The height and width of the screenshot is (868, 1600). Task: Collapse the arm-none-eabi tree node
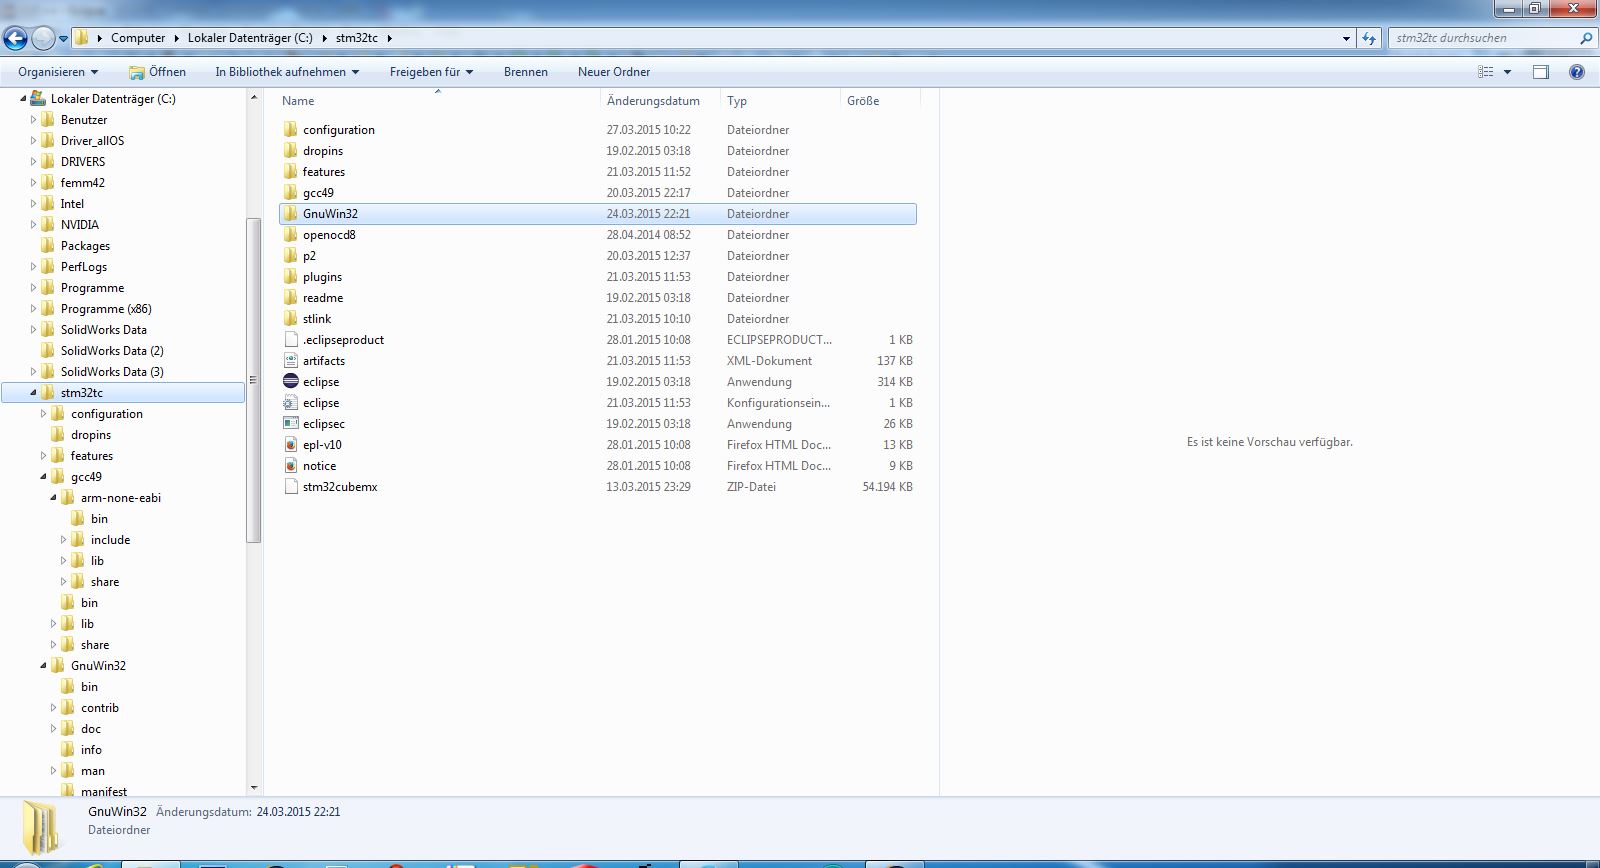(x=53, y=498)
